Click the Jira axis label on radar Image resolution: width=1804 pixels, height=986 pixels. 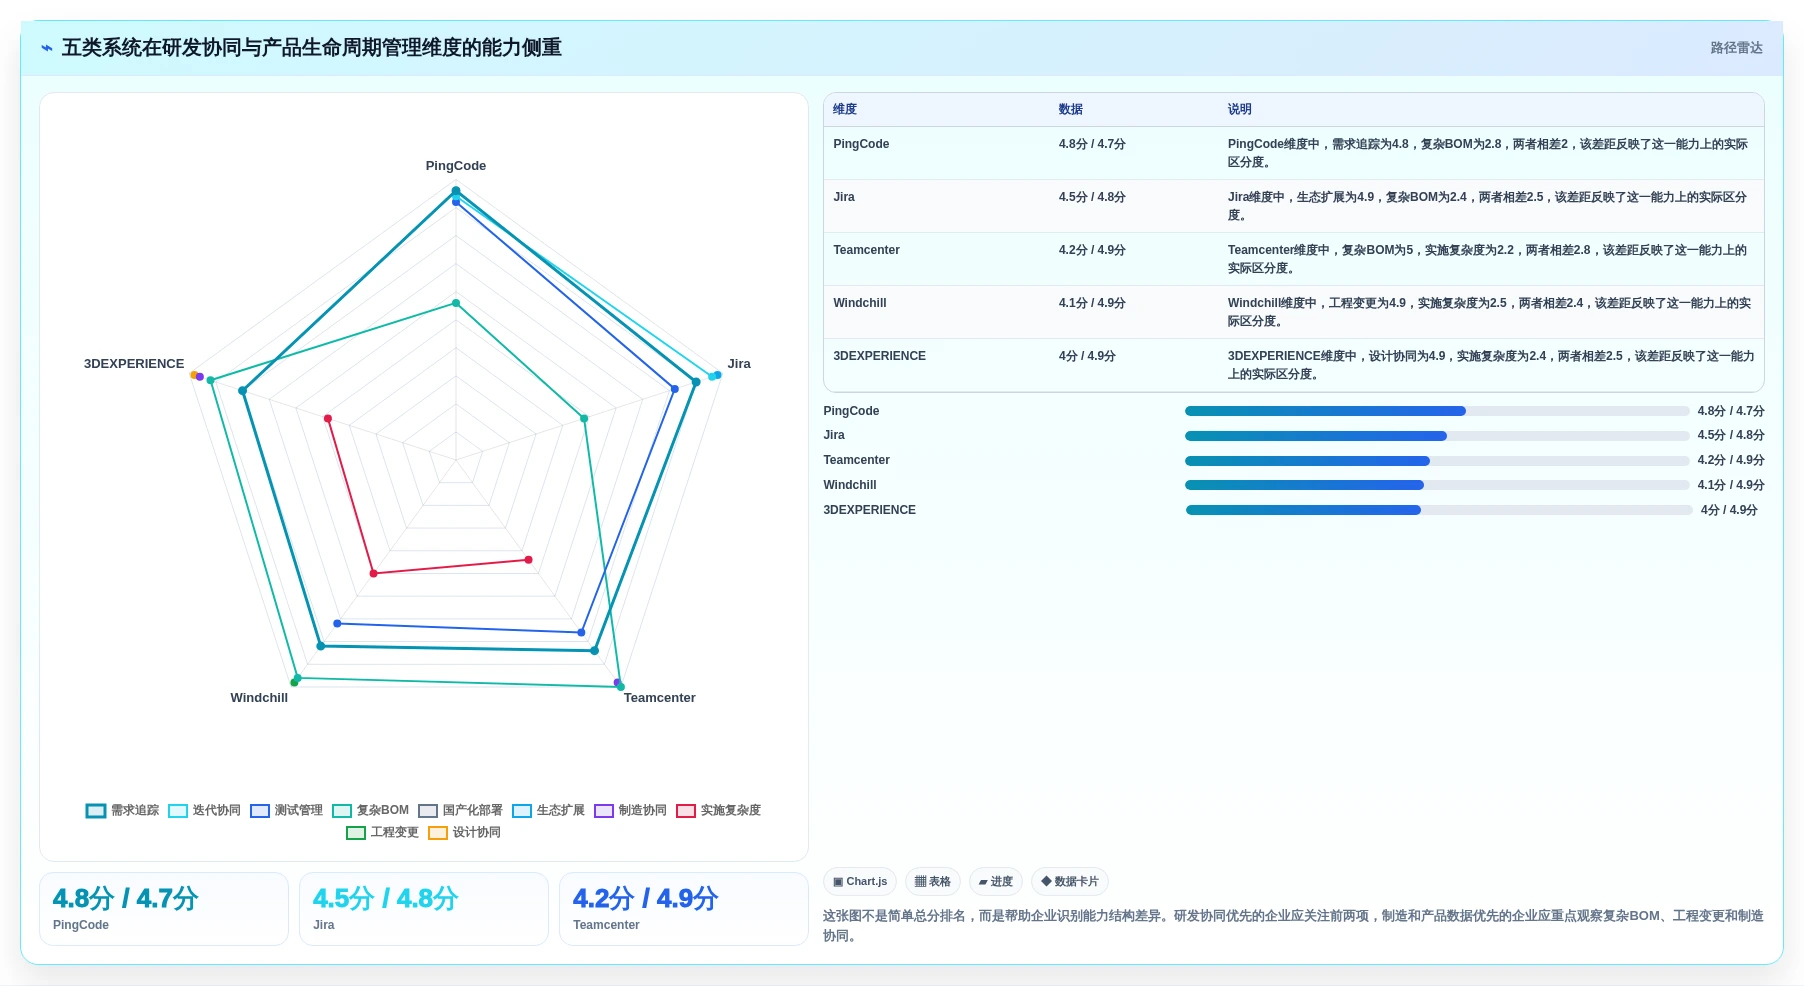[739, 364]
